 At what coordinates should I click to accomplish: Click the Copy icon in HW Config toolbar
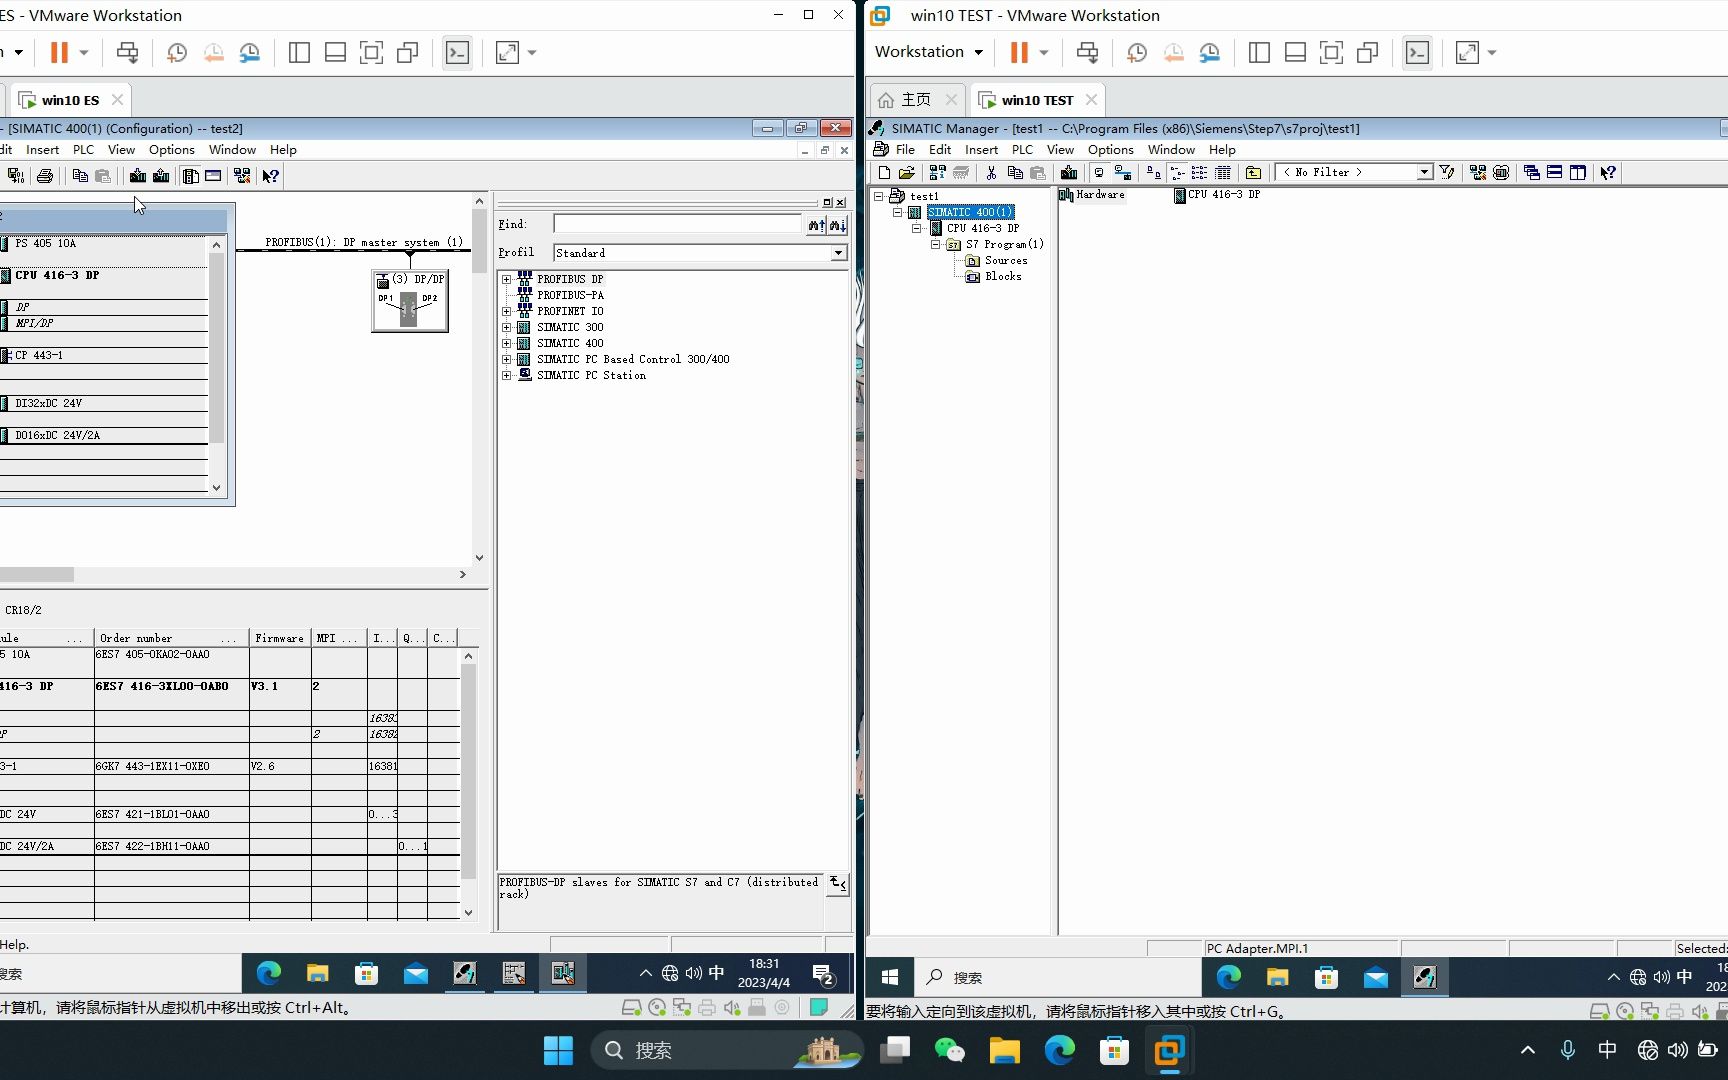coord(80,176)
